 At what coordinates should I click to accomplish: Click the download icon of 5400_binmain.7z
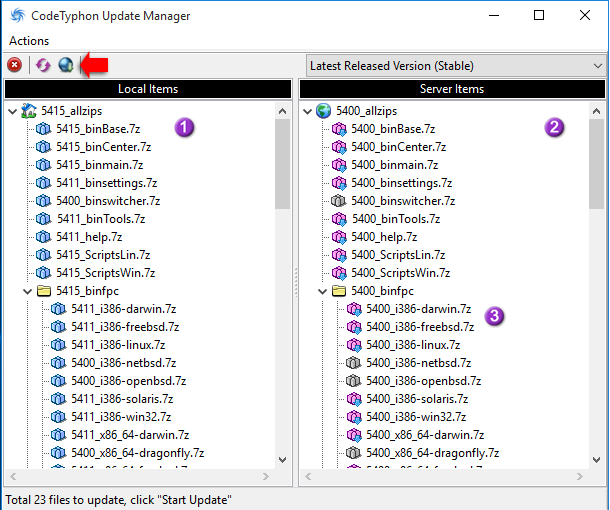(x=339, y=165)
